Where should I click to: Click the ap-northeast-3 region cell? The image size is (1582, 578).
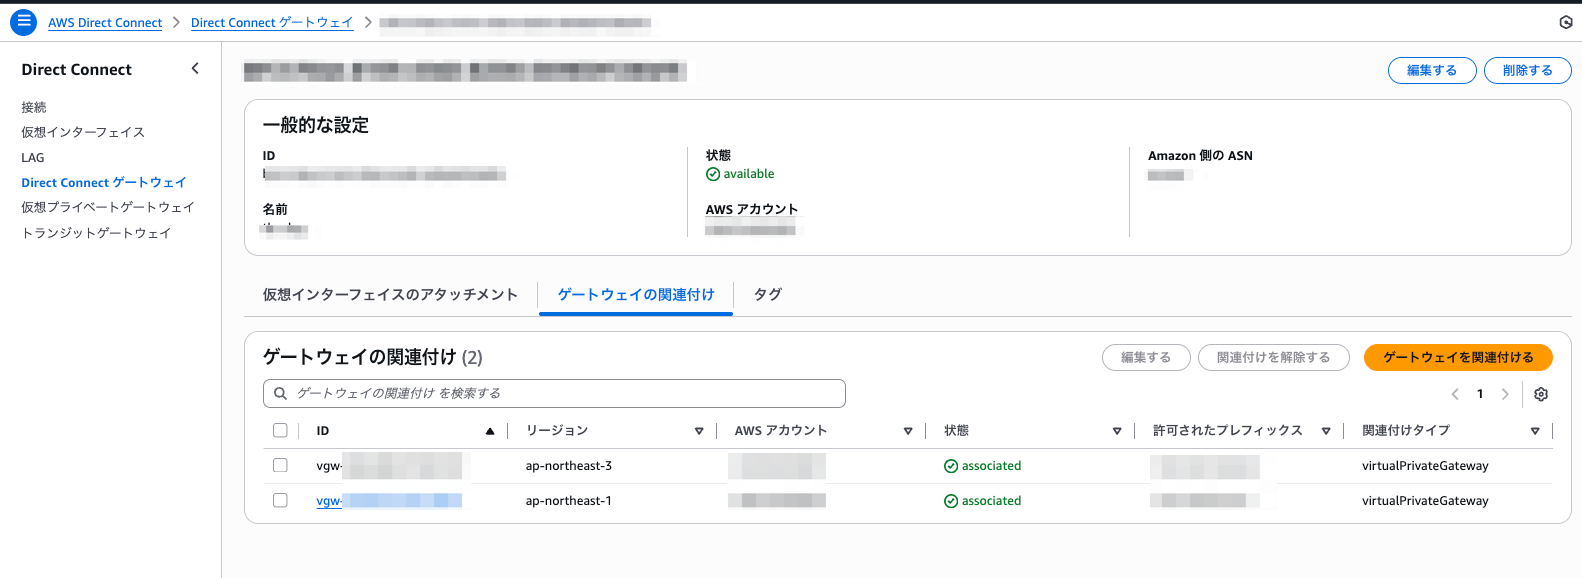569,466
